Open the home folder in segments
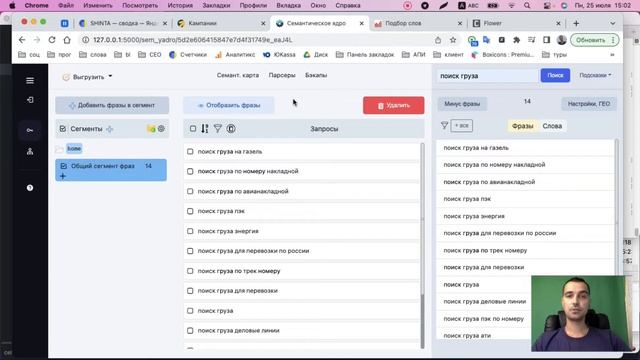Viewport: 640px width, 360px height. (74, 149)
